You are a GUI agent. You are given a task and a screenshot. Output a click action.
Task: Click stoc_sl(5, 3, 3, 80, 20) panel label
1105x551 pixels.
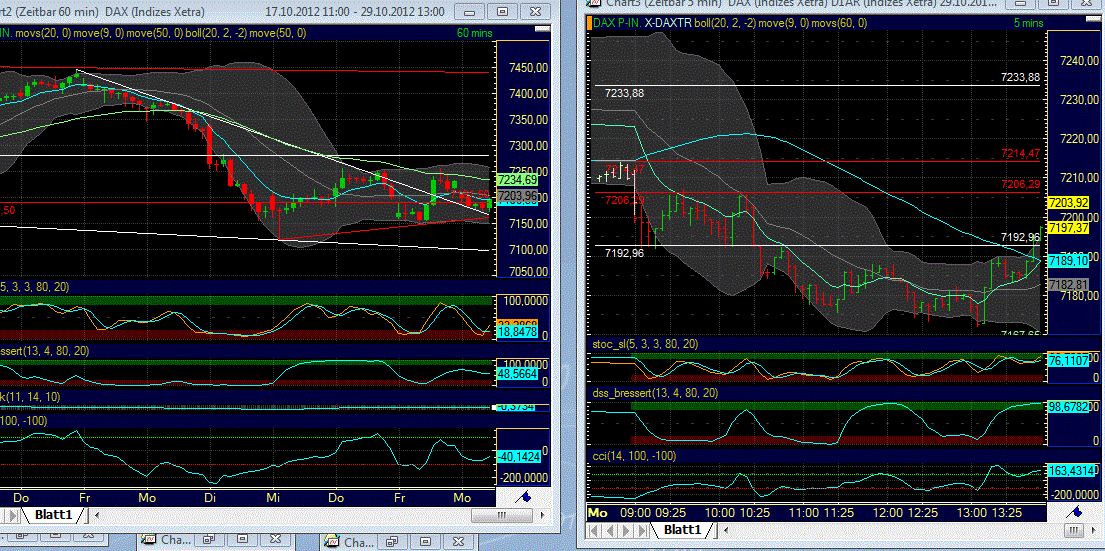pyautogui.click(x=645, y=344)
